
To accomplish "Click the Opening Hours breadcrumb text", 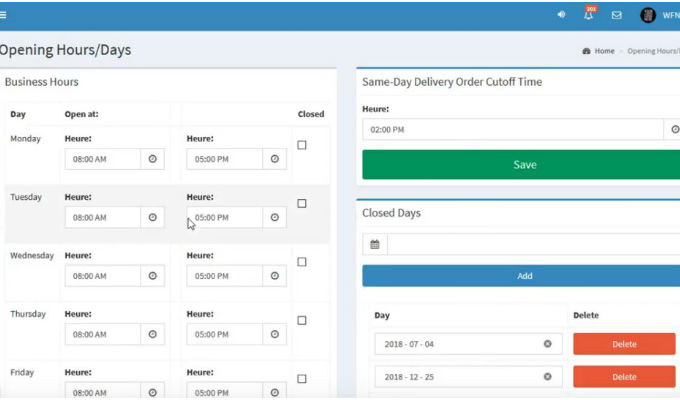I will (x=654, y=51).
